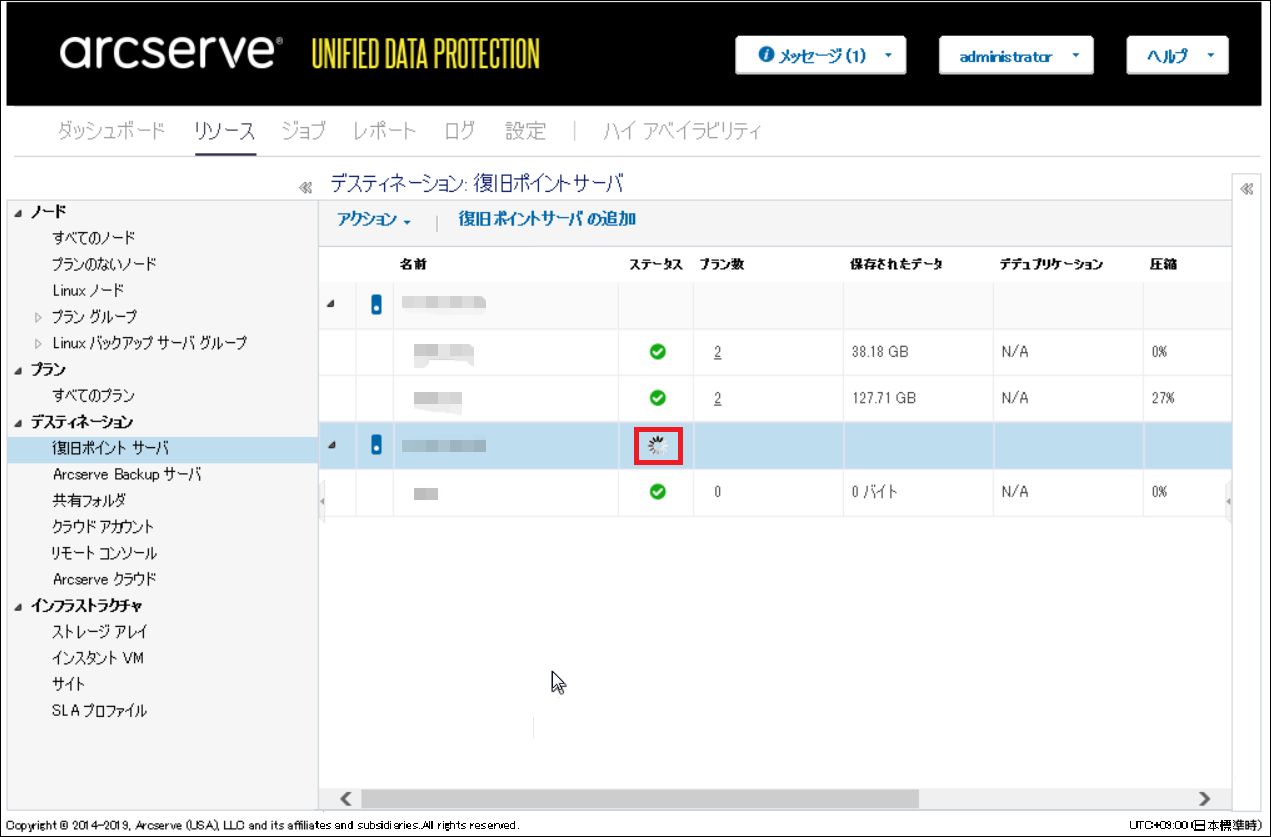
Task: Go to the レポート tab
Action: tap(384, 131)
